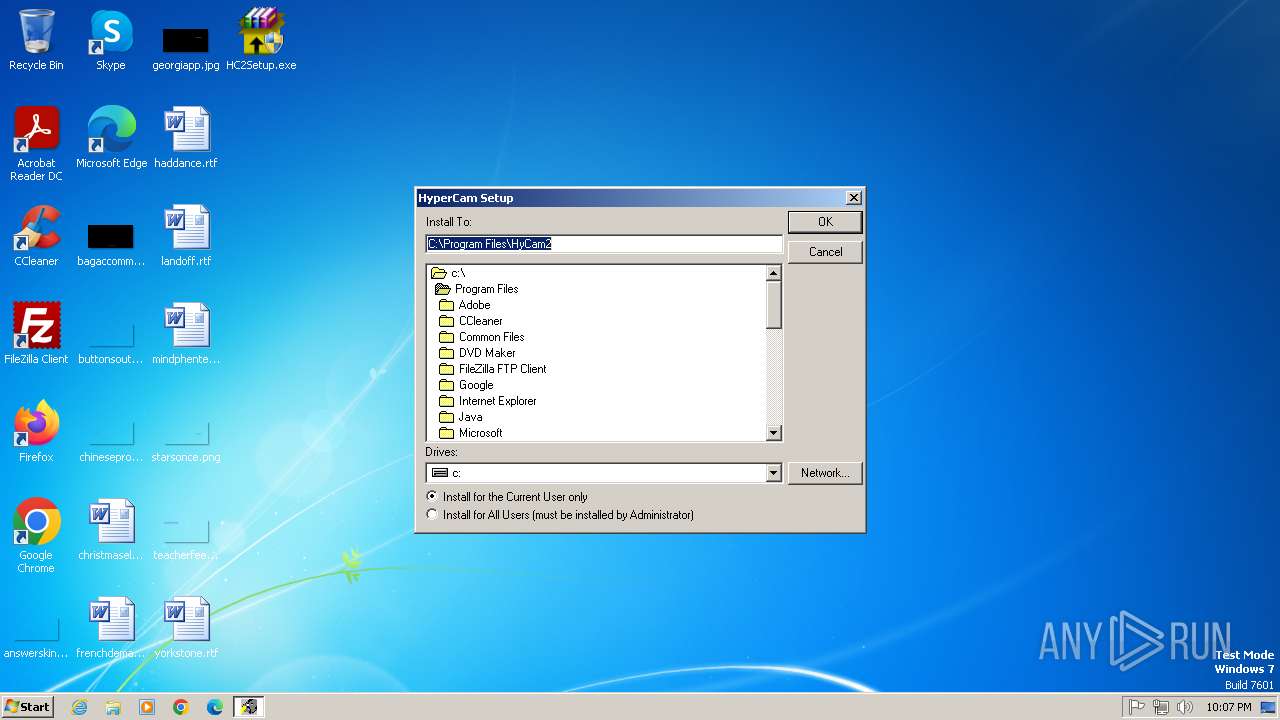
Task: Open the Windows Start menu
Action: point(28,707)
